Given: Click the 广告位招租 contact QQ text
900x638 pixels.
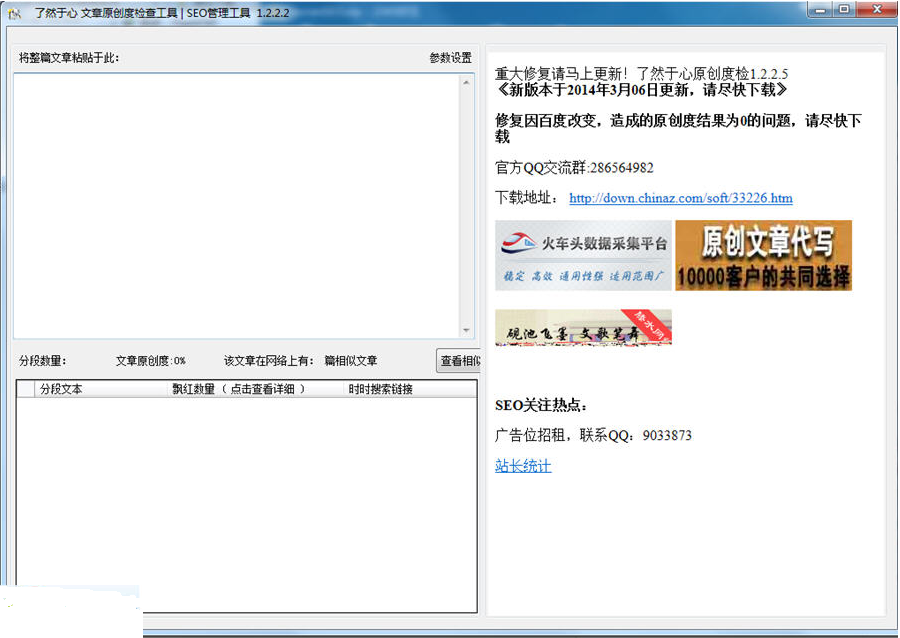Looking at the screenshot, I should pyautogui.click(x=593, y=435).
